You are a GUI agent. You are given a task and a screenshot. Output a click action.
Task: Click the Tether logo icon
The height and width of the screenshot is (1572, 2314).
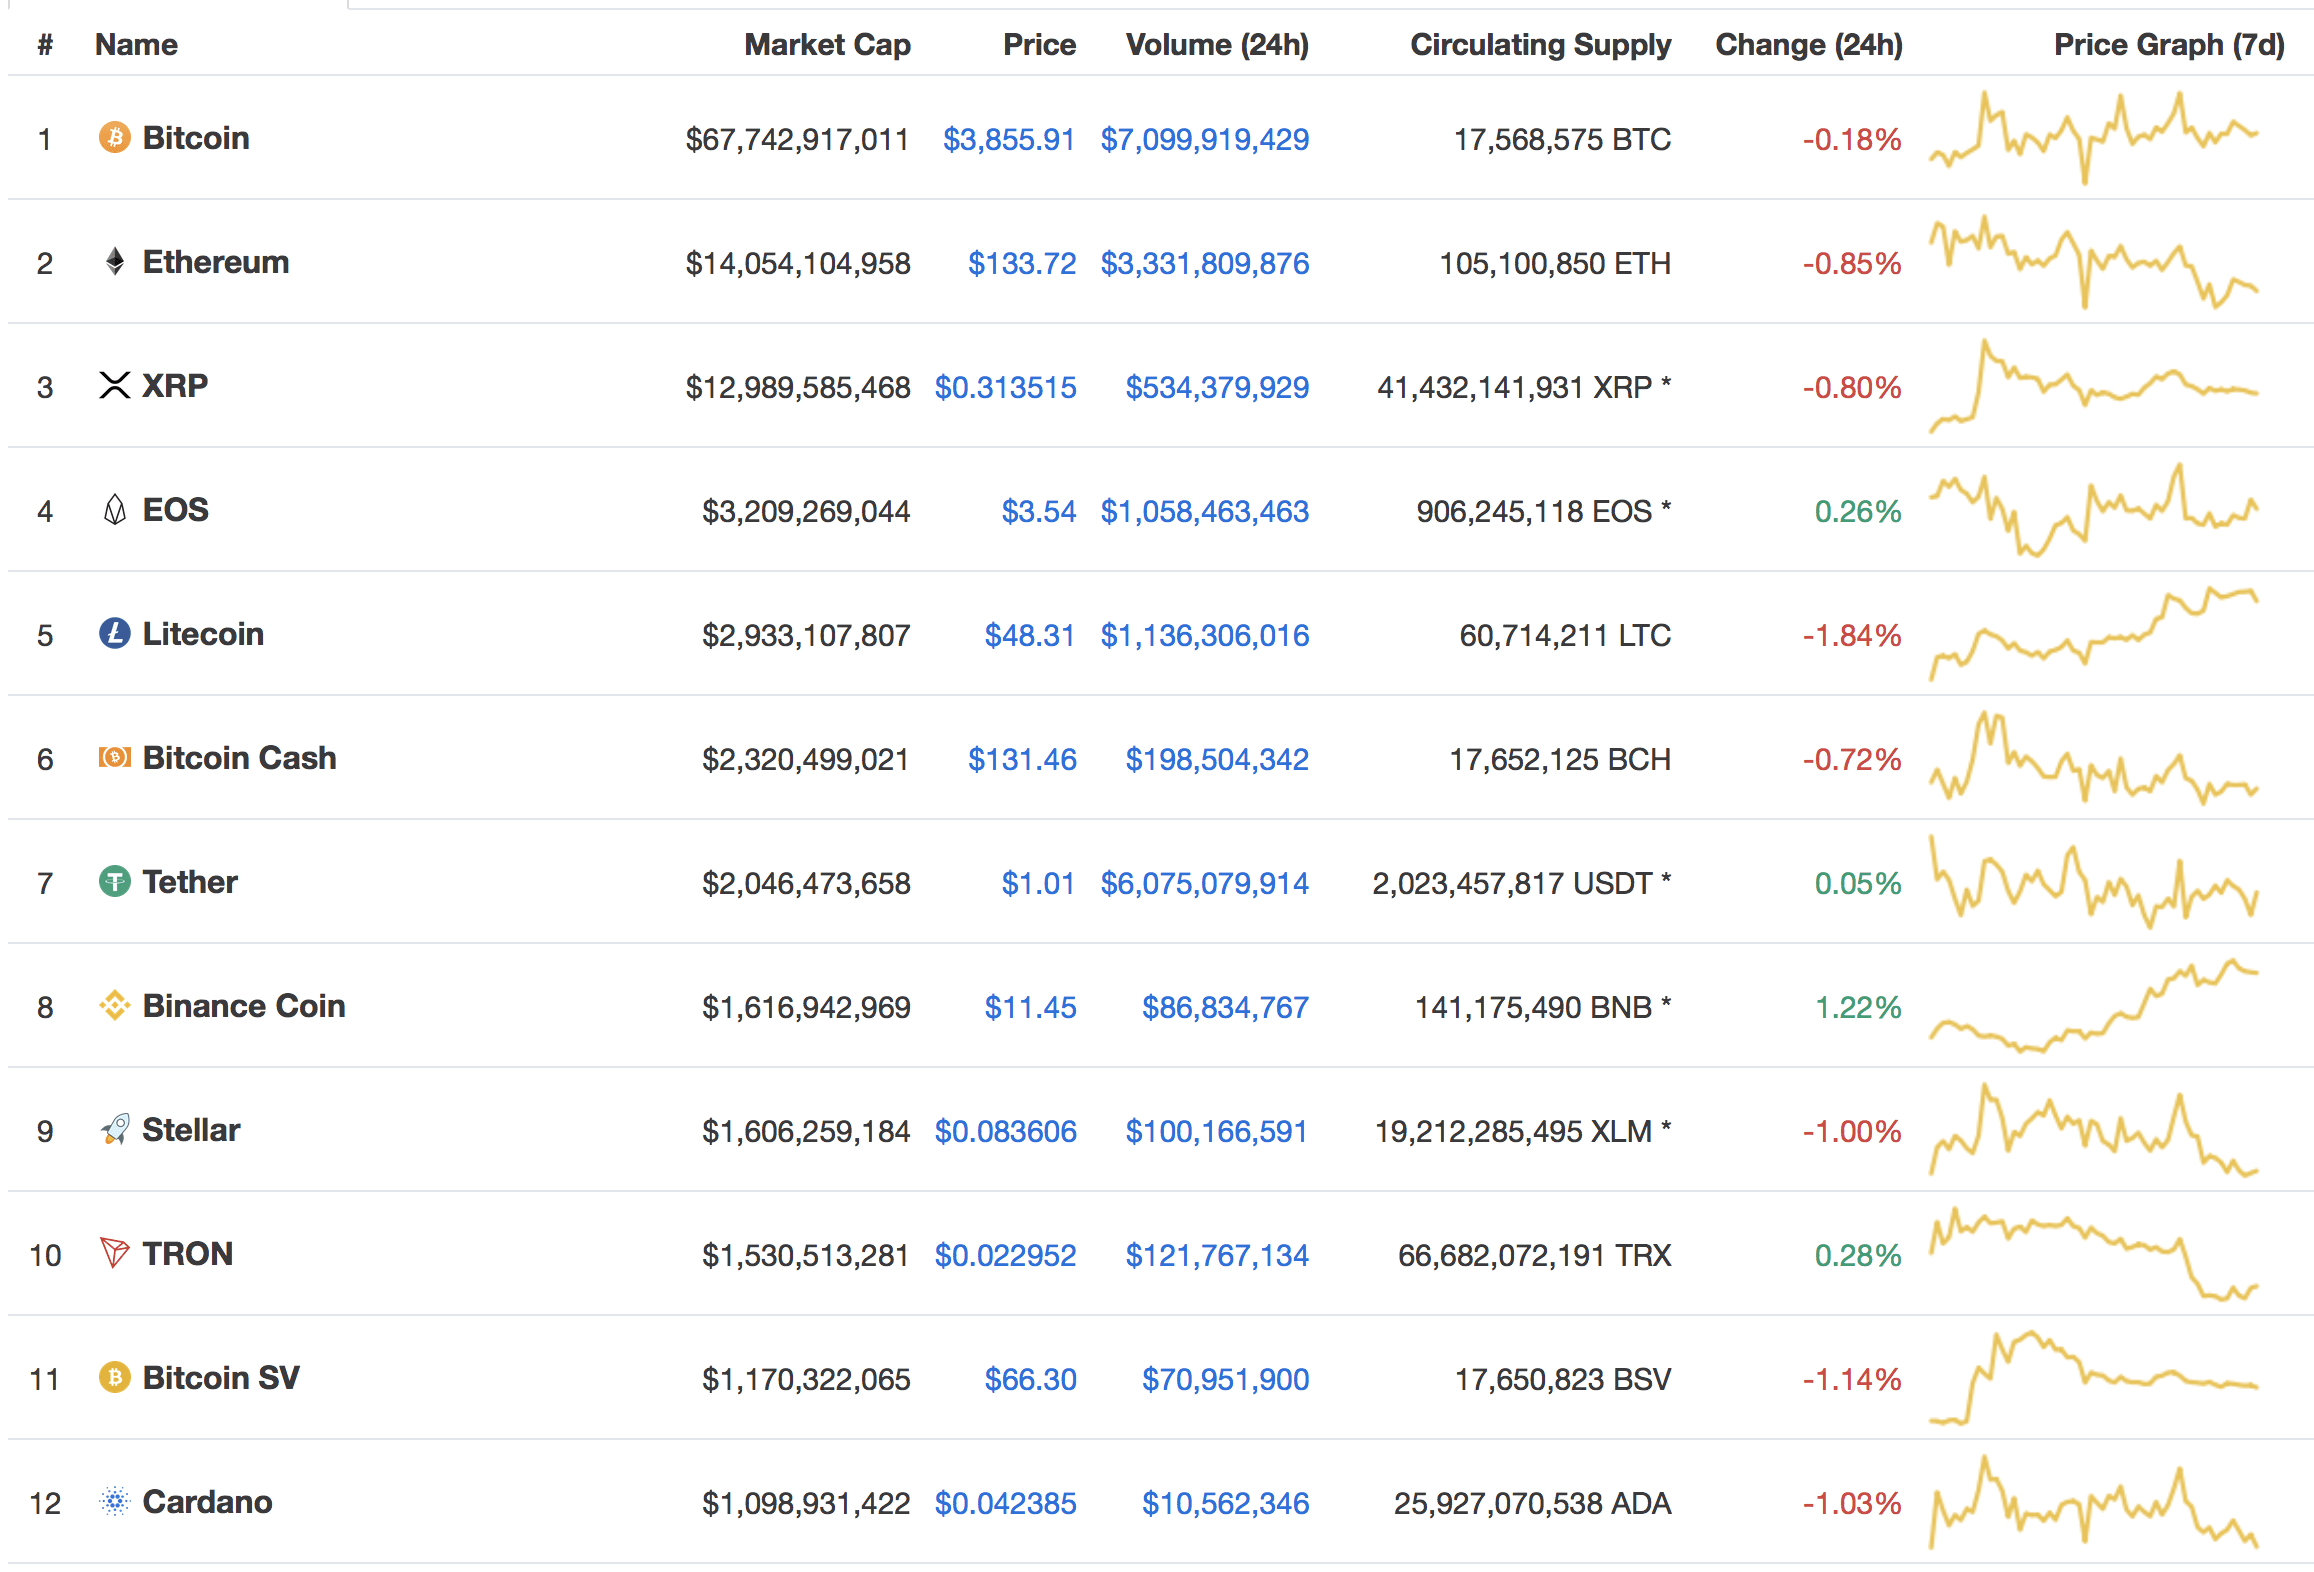tap(115, 881)
